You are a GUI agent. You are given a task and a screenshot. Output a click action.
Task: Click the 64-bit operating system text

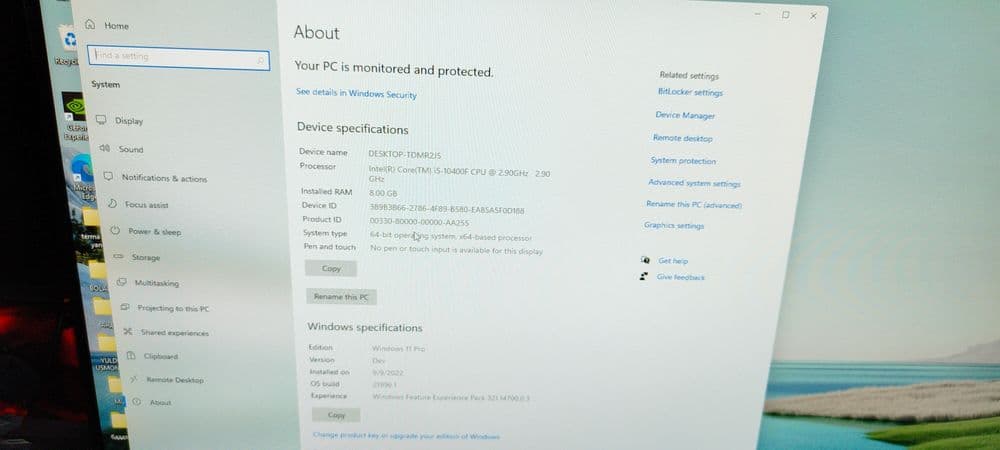pyautogui.click(x=451, y=236)
